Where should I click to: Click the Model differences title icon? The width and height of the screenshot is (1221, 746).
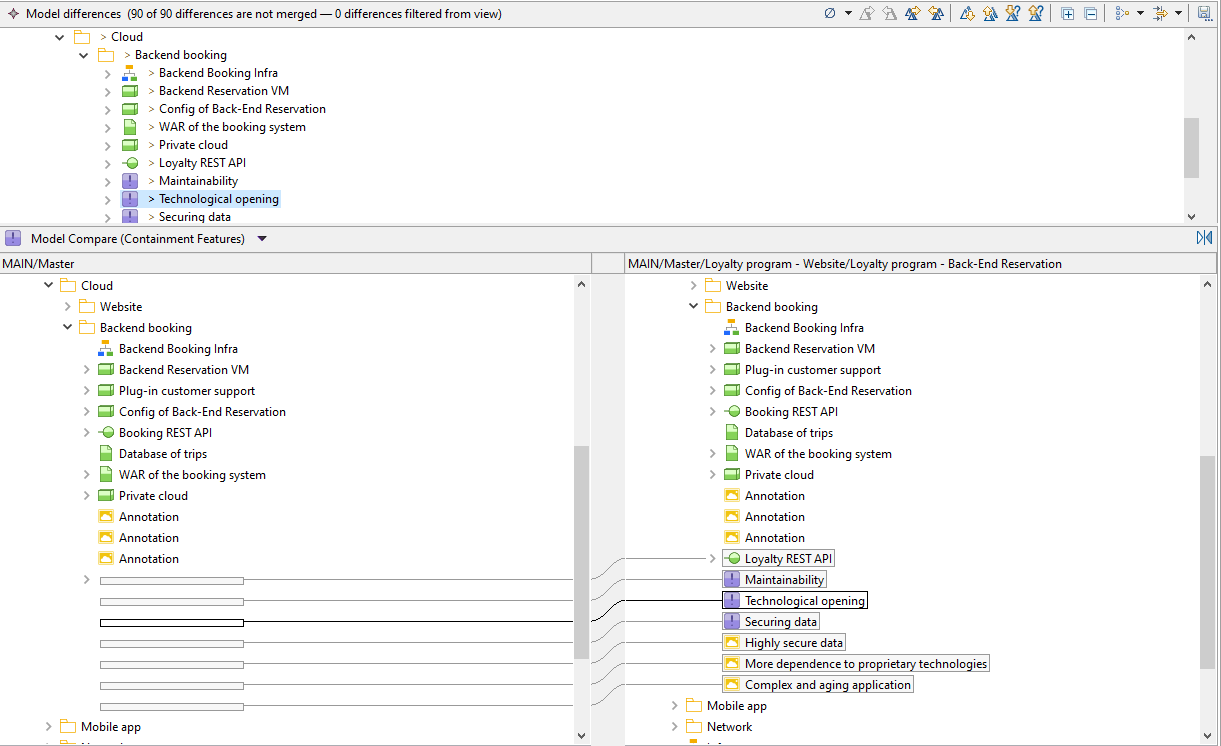click(x=12, y=14)
